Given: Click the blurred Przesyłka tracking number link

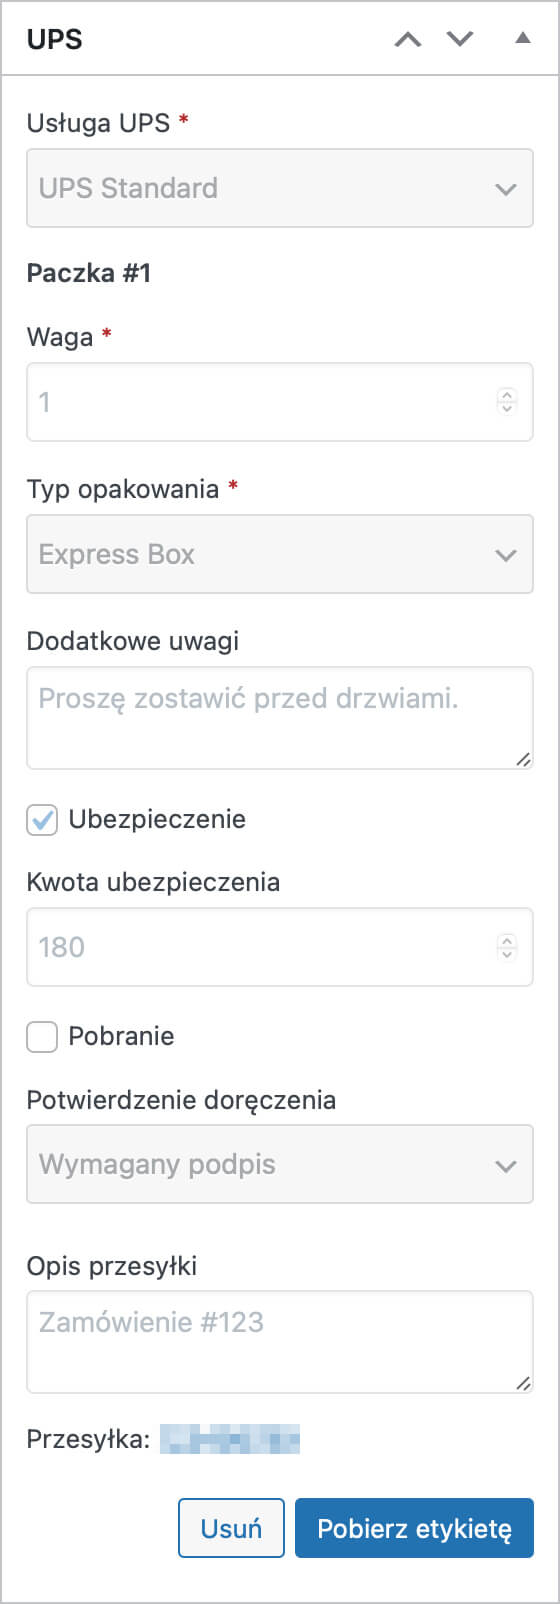Looking at the screenshot, I should tap(230, 1439).
